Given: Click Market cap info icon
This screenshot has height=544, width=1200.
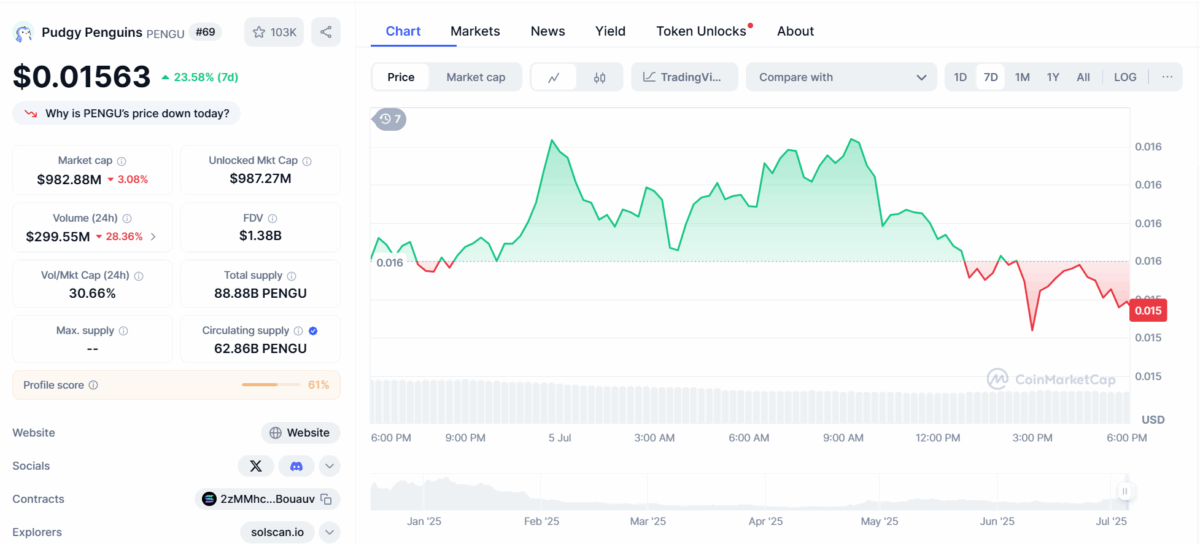Looking at the screenshot, I should click(x=122, y=161).
